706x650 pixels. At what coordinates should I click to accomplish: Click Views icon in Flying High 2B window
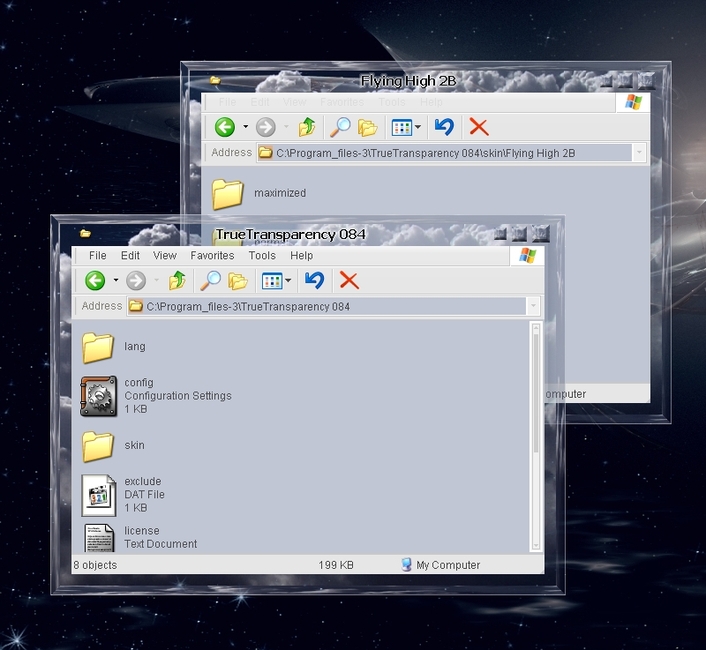[x=402, y=127]
